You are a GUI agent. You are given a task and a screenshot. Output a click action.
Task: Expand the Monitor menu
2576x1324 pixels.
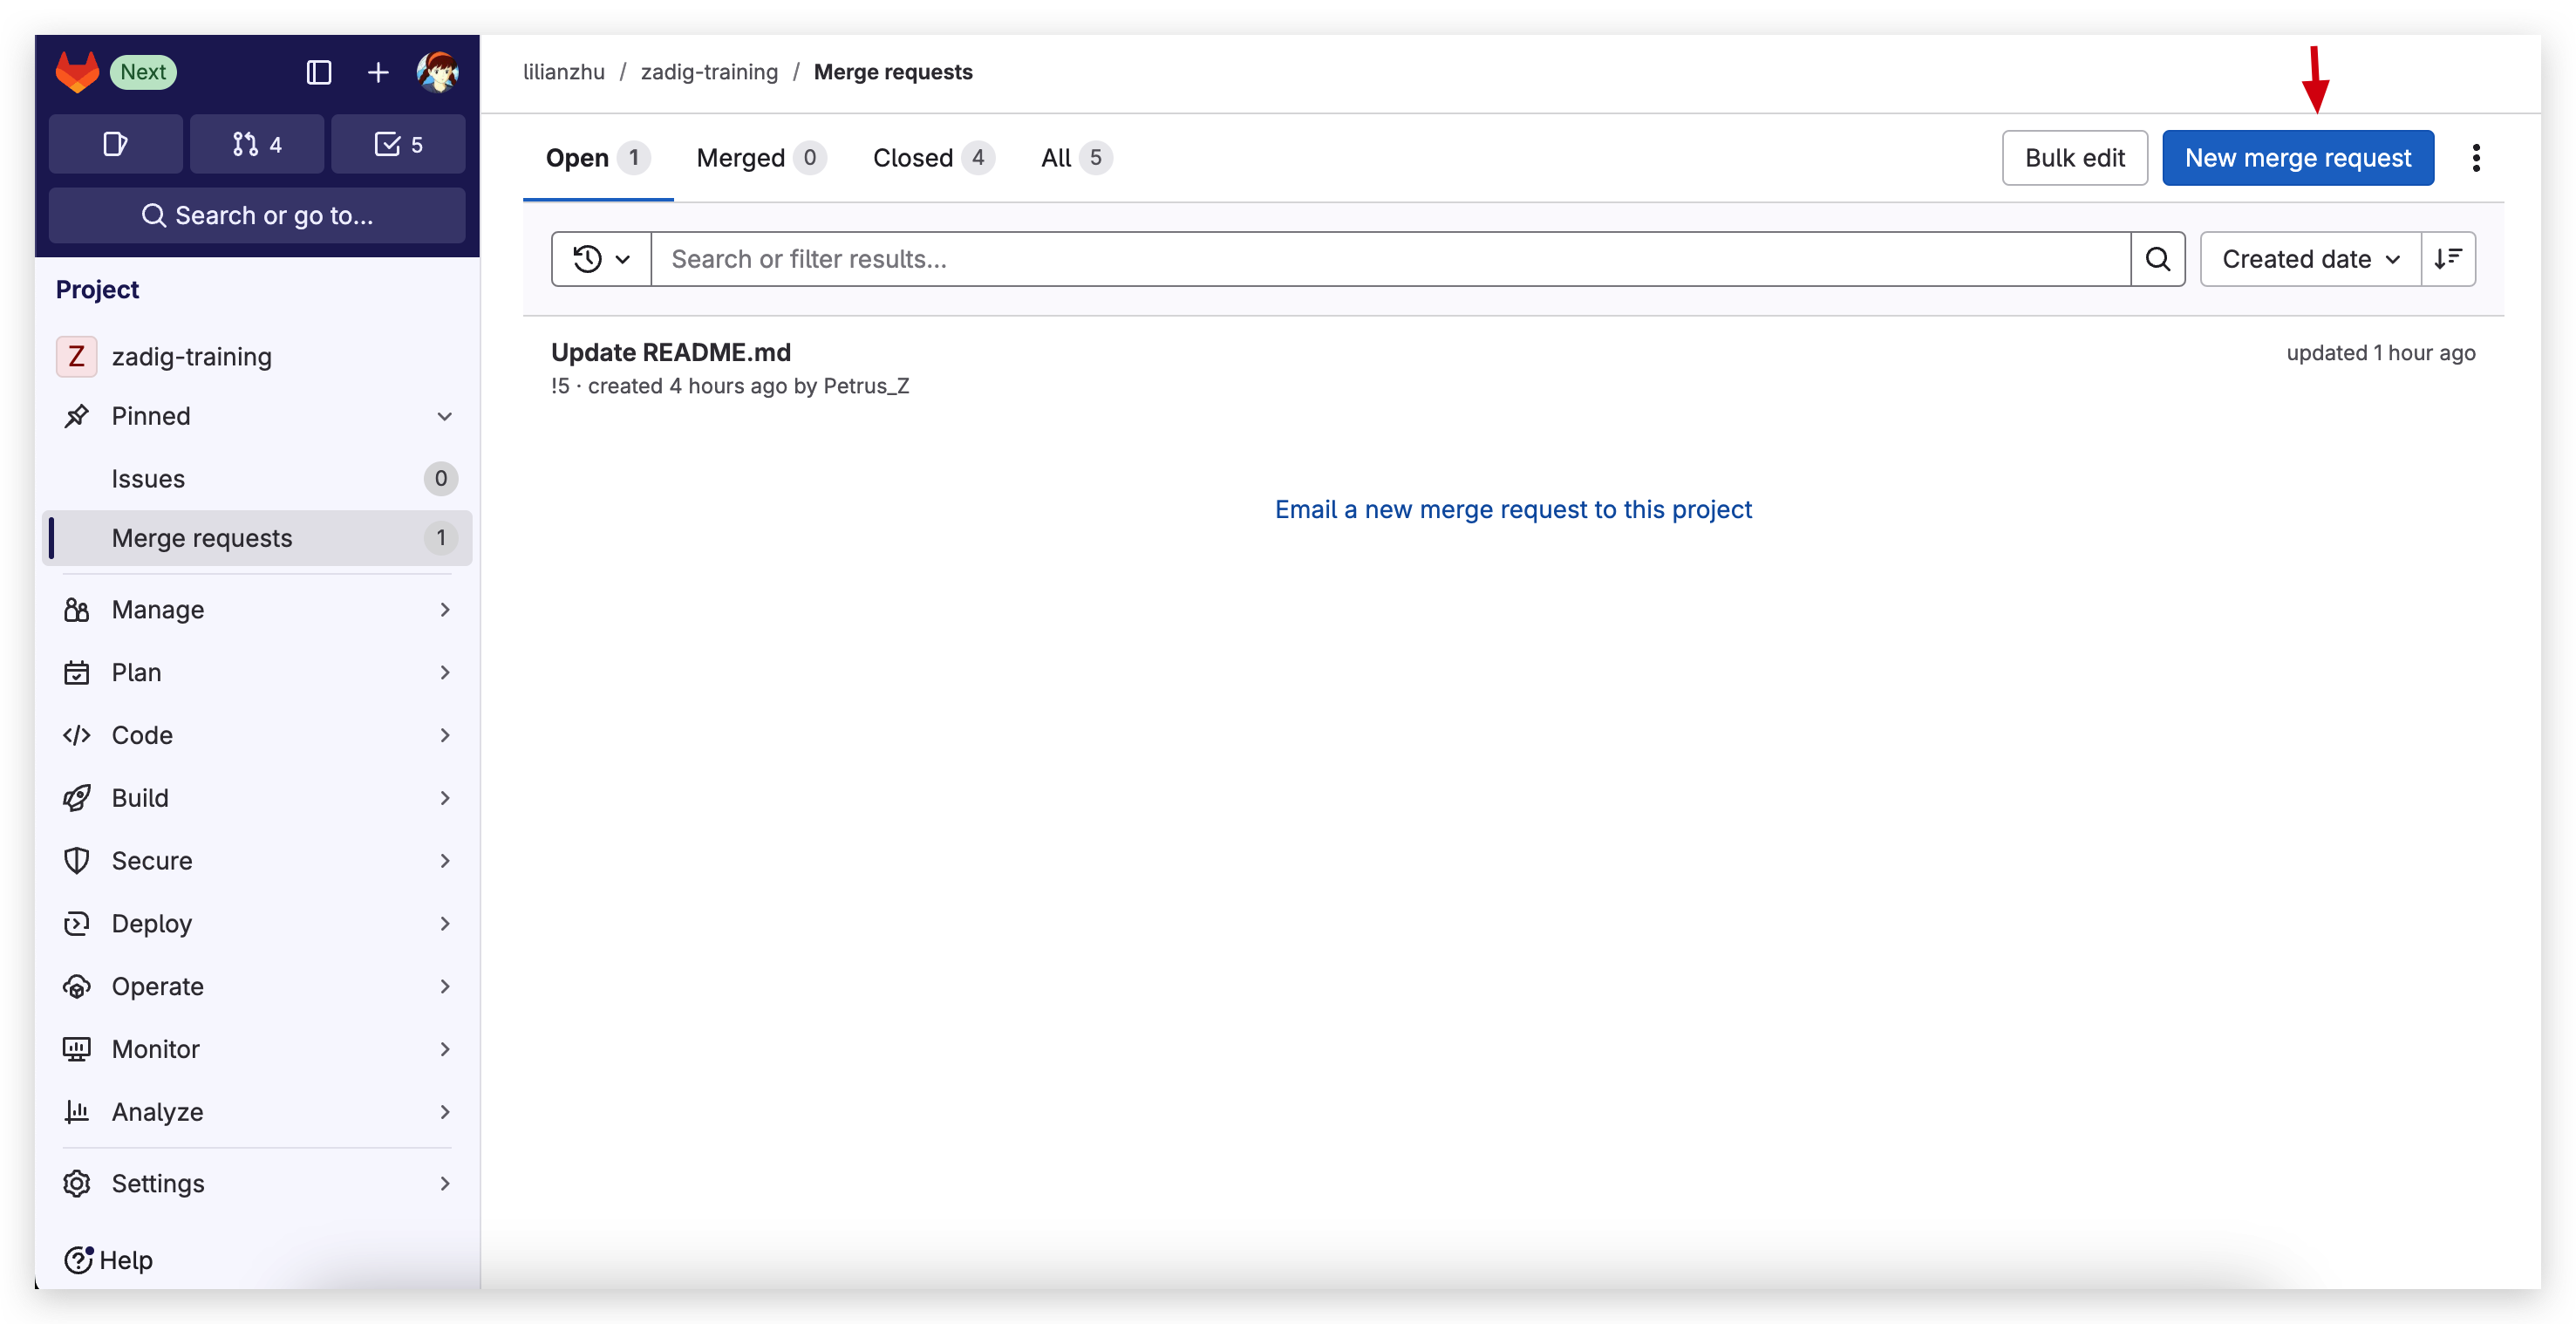[257, 1050]
